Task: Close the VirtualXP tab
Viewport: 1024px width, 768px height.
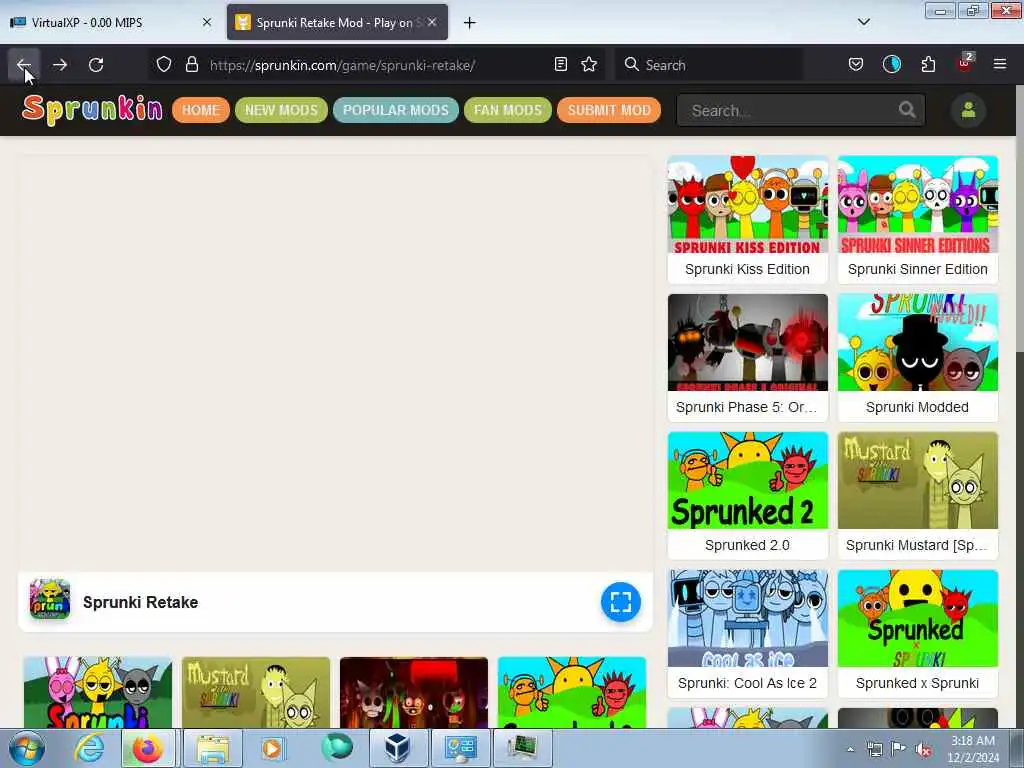Action: point(207,22)
